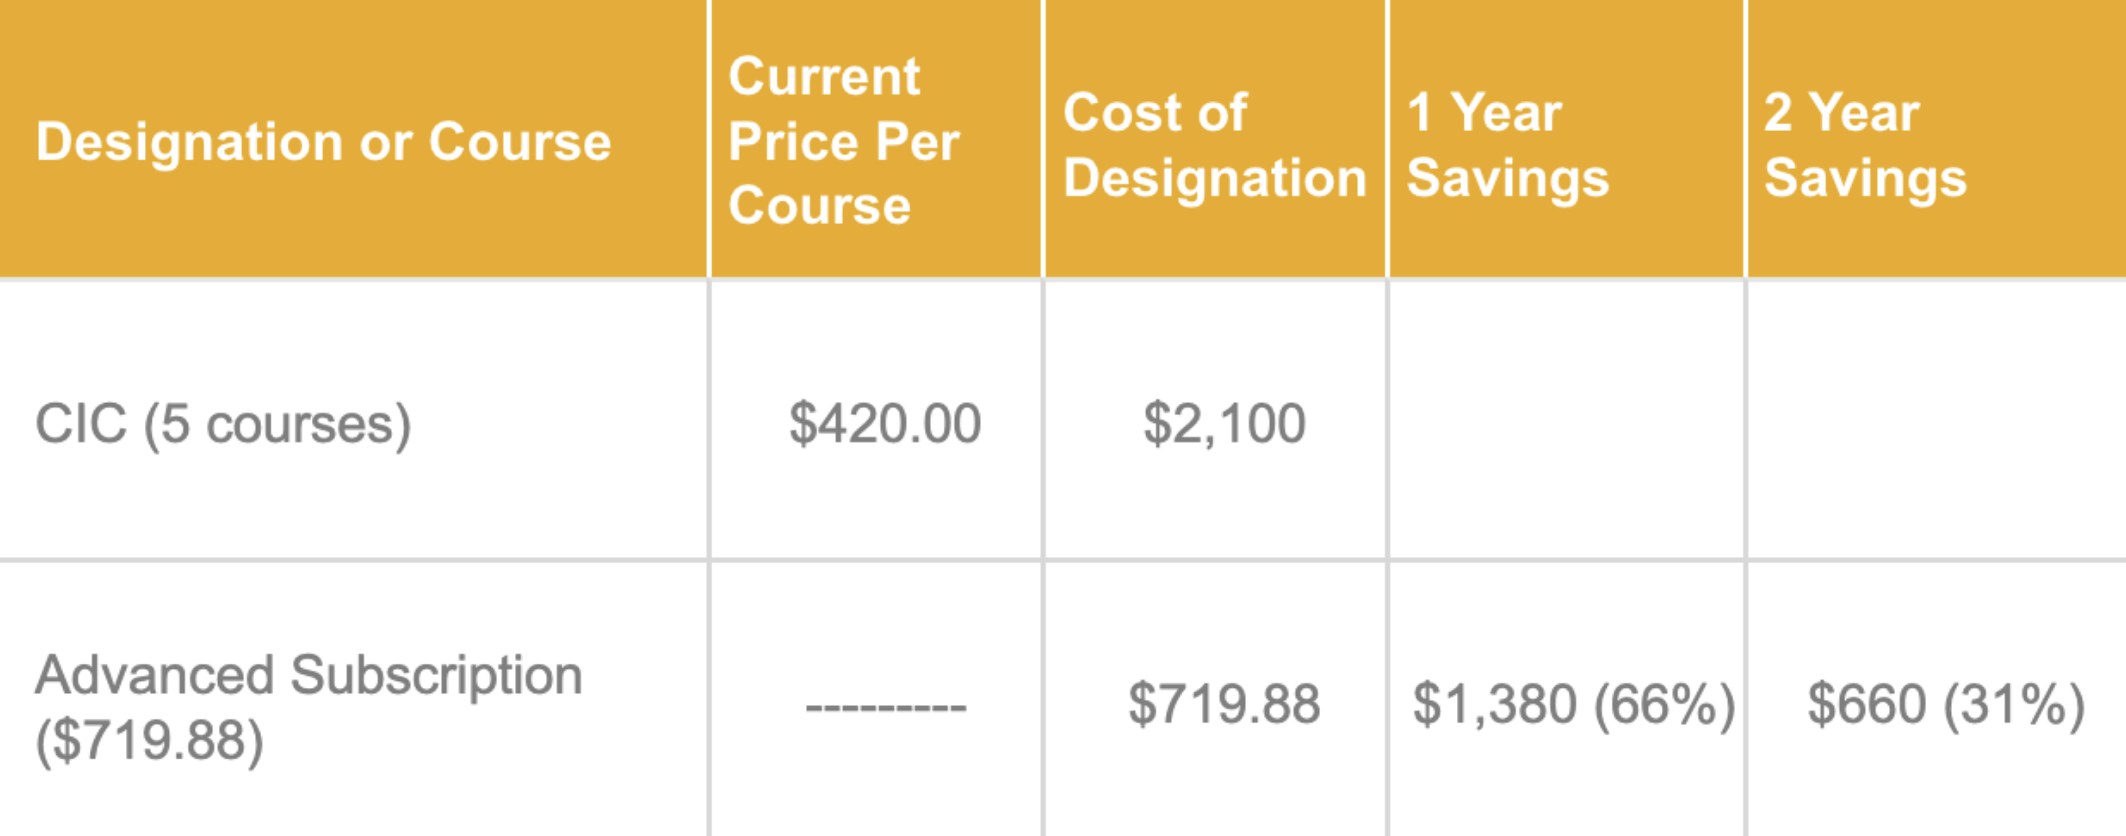Image resolution: width=2126 pixels, height=836 pixels.
Task: Click the Current Price Per Course header
Action: coord(876,141)
